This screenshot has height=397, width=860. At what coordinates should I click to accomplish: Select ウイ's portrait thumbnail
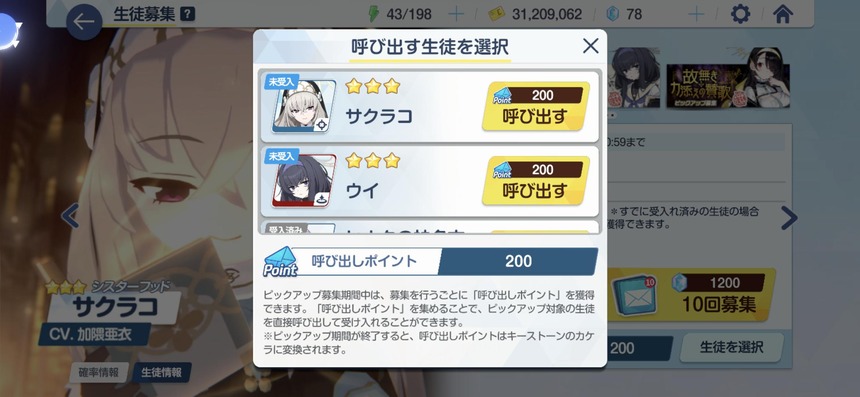tap(304, 180)
